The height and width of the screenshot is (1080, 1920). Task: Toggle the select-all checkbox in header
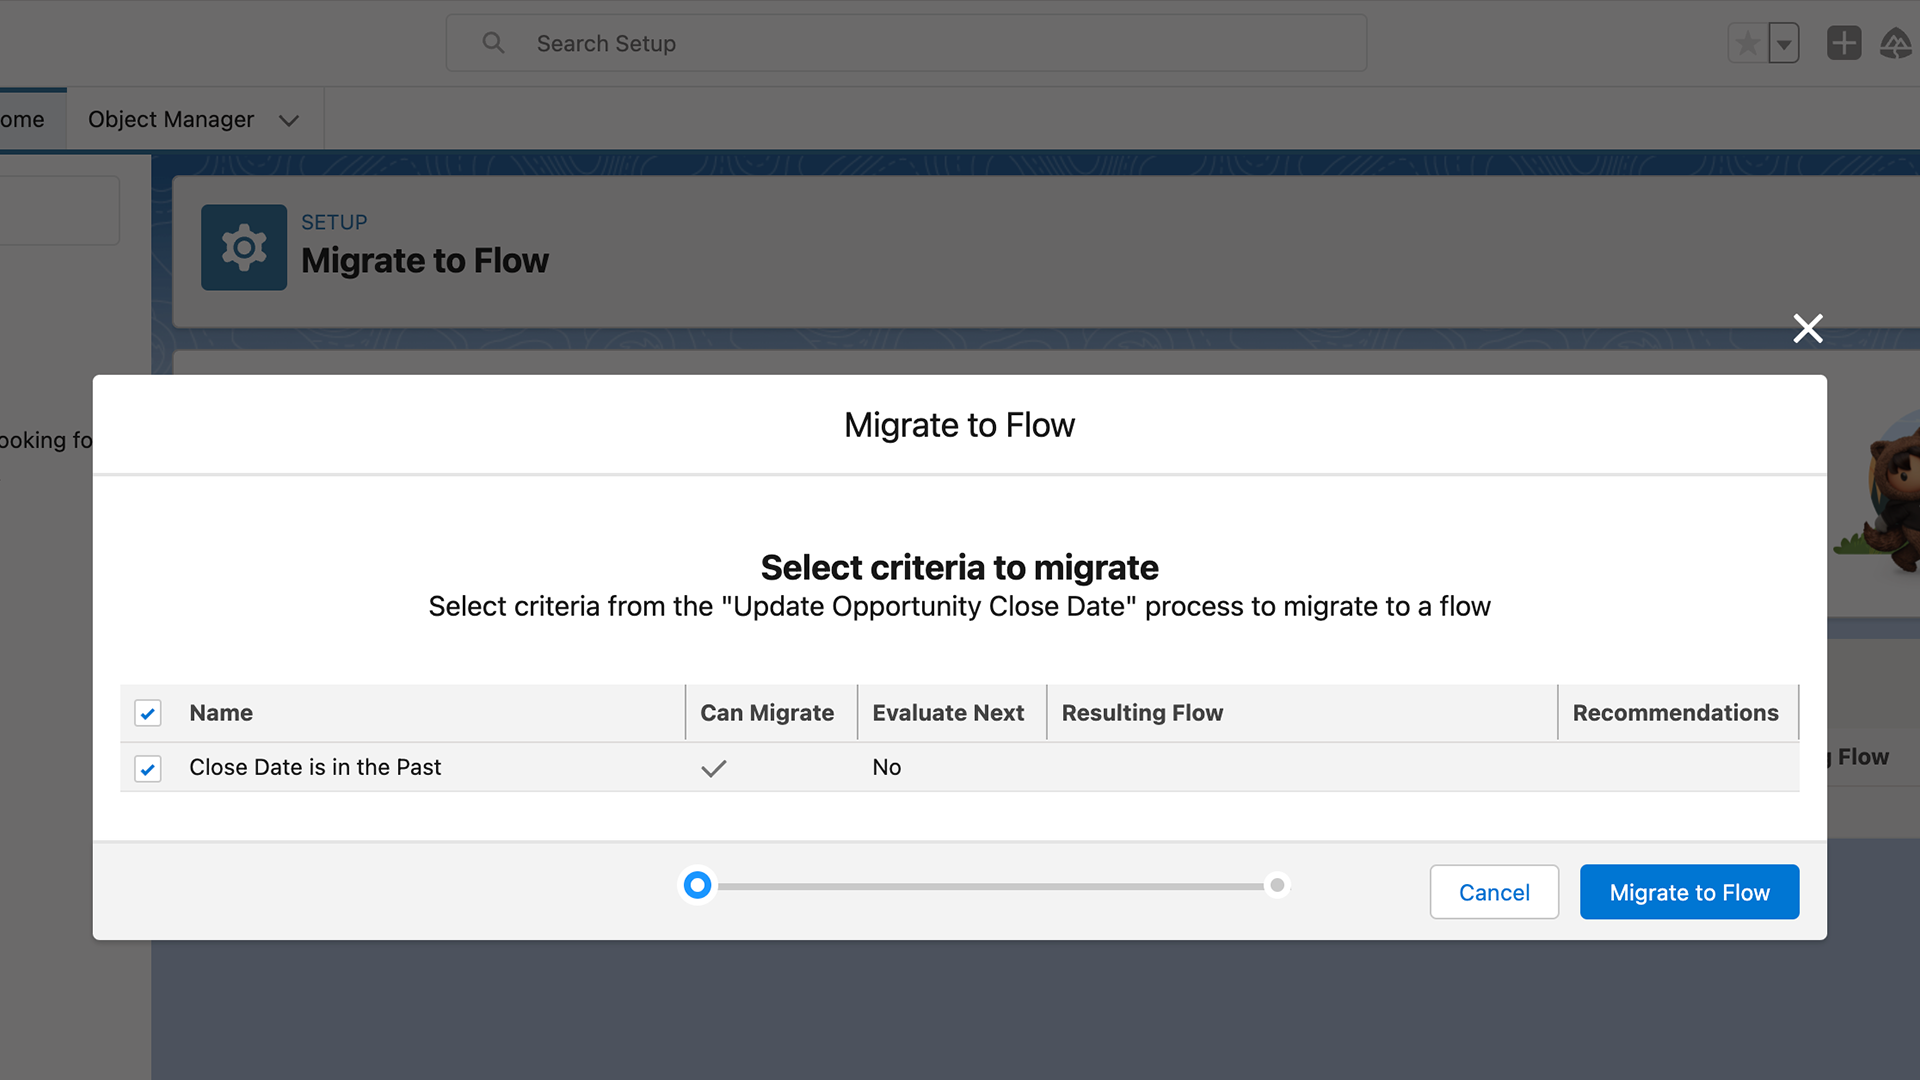(148, 713)
